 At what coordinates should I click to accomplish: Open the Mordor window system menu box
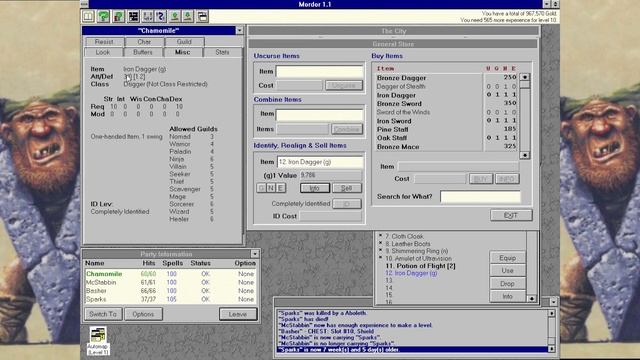(84, 4)
